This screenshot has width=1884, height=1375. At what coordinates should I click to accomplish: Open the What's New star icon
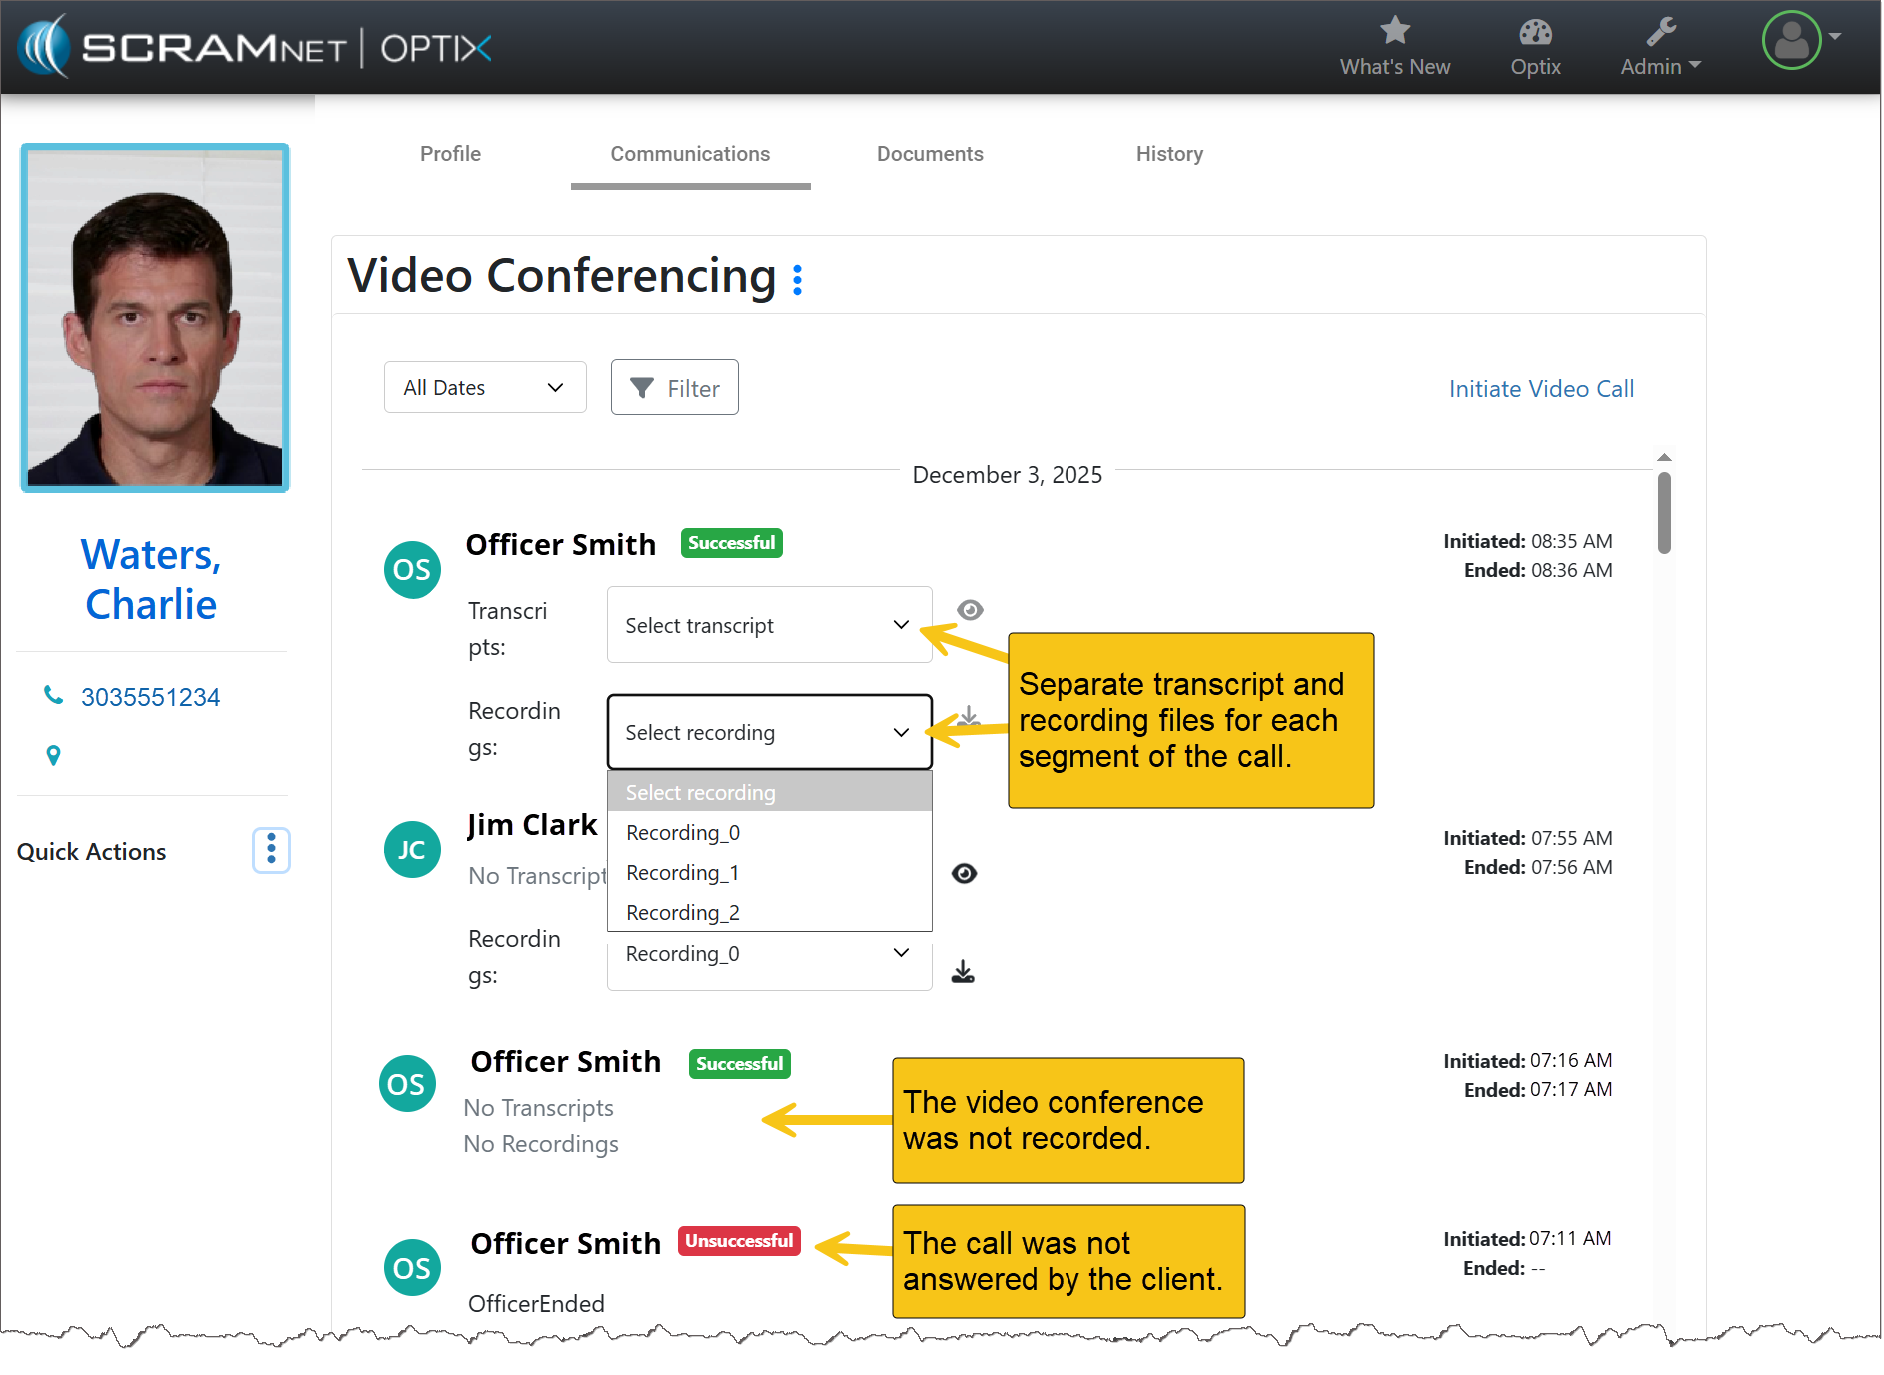click(x=1394, y=32)
